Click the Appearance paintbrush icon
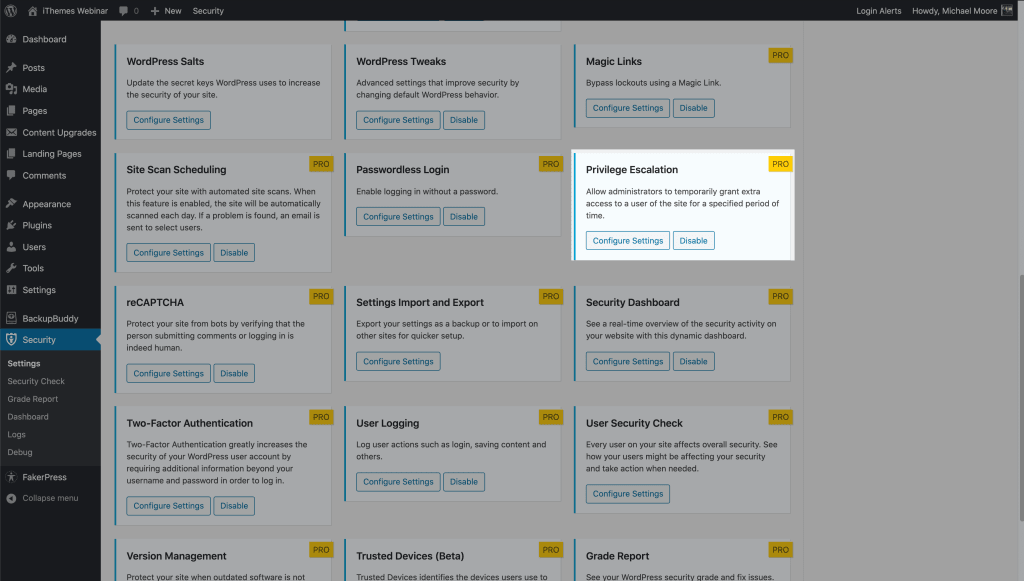 11,204
